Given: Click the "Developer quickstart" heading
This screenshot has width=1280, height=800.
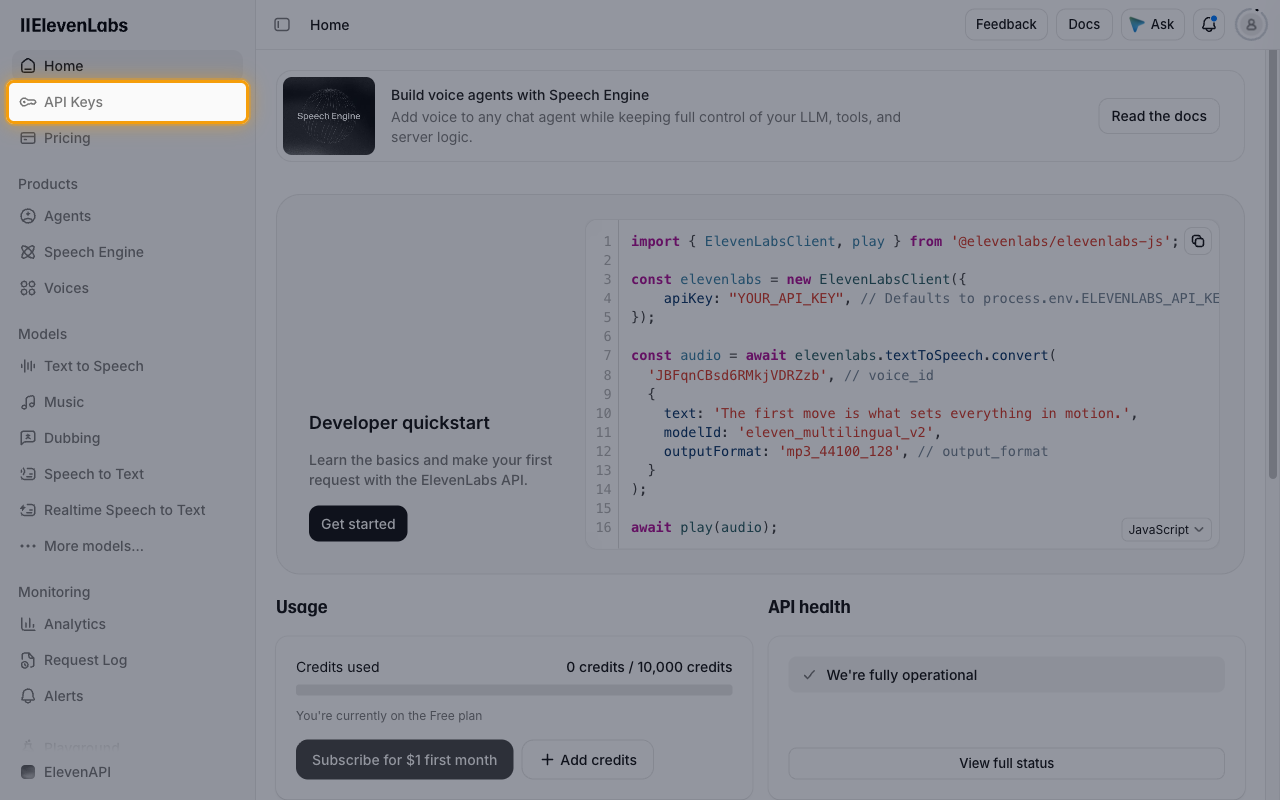Looking at the screenshot, I should [x=399, y=423].
